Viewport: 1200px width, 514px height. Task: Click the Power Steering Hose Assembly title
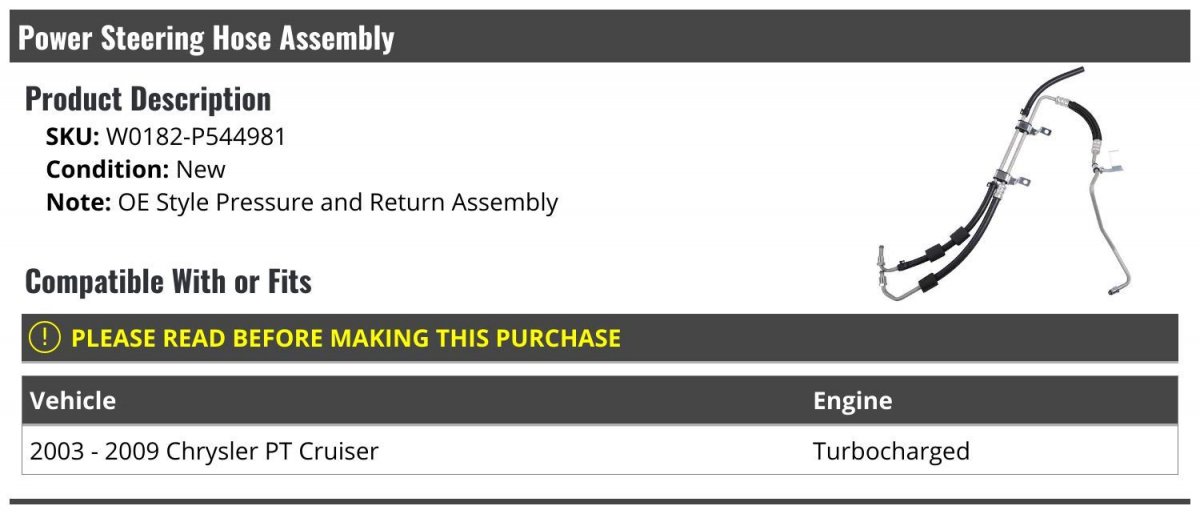(207, 39)
